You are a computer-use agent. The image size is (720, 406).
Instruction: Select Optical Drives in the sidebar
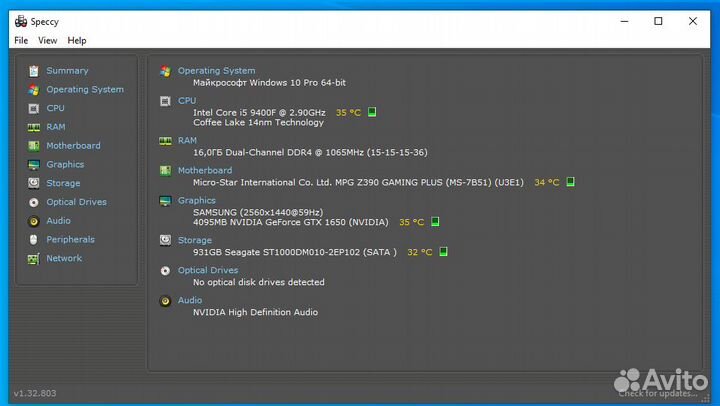76,202
